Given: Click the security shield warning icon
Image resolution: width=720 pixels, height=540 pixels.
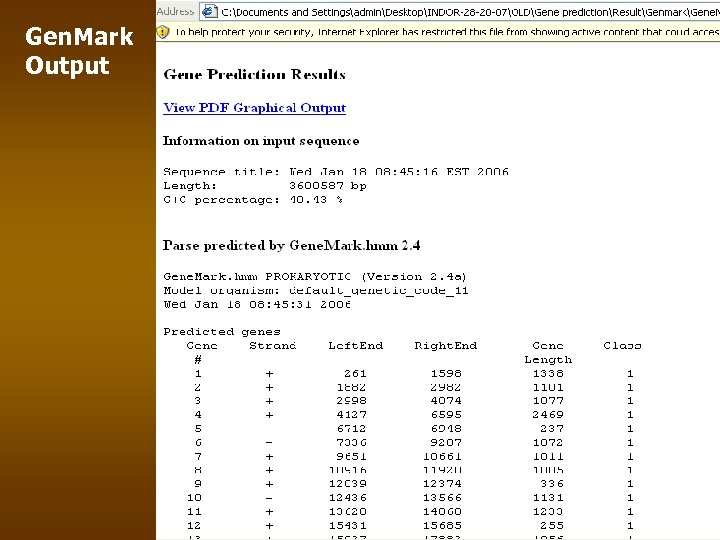Looking at the screenshot, I should tap(163, 32).
